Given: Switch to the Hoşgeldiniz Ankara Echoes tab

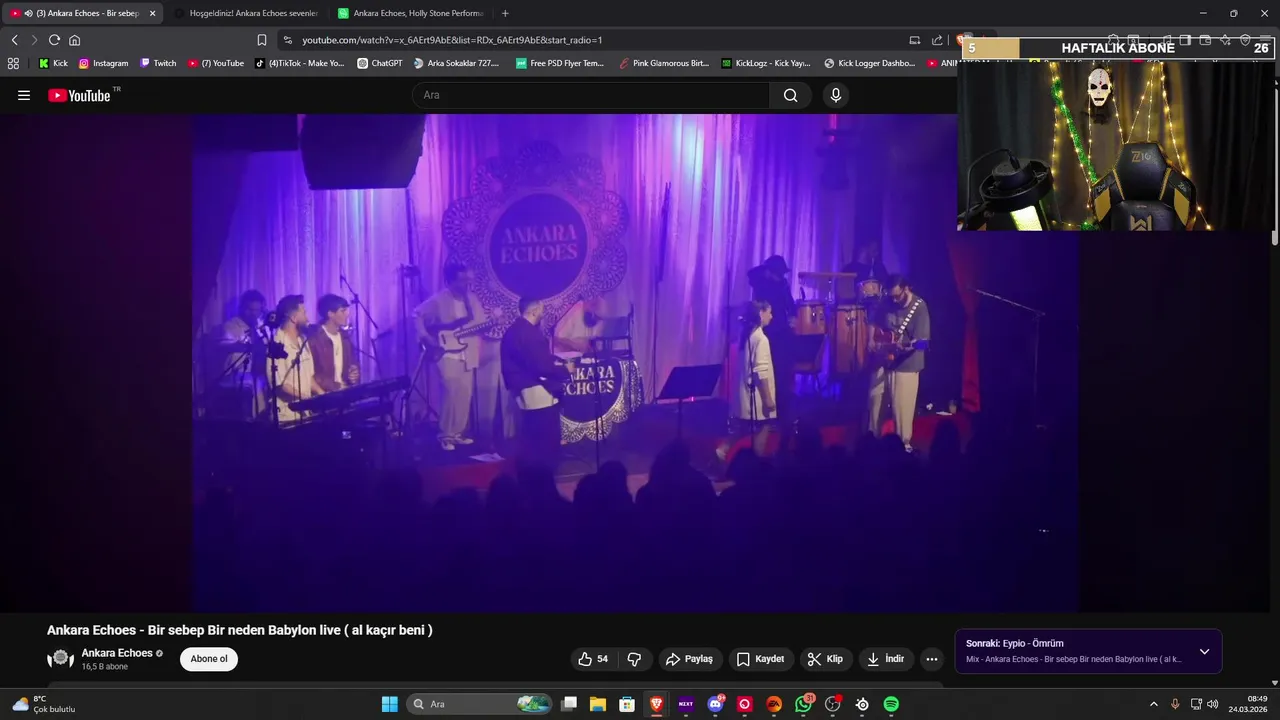Looking at the screenshot, I should 246,13.
